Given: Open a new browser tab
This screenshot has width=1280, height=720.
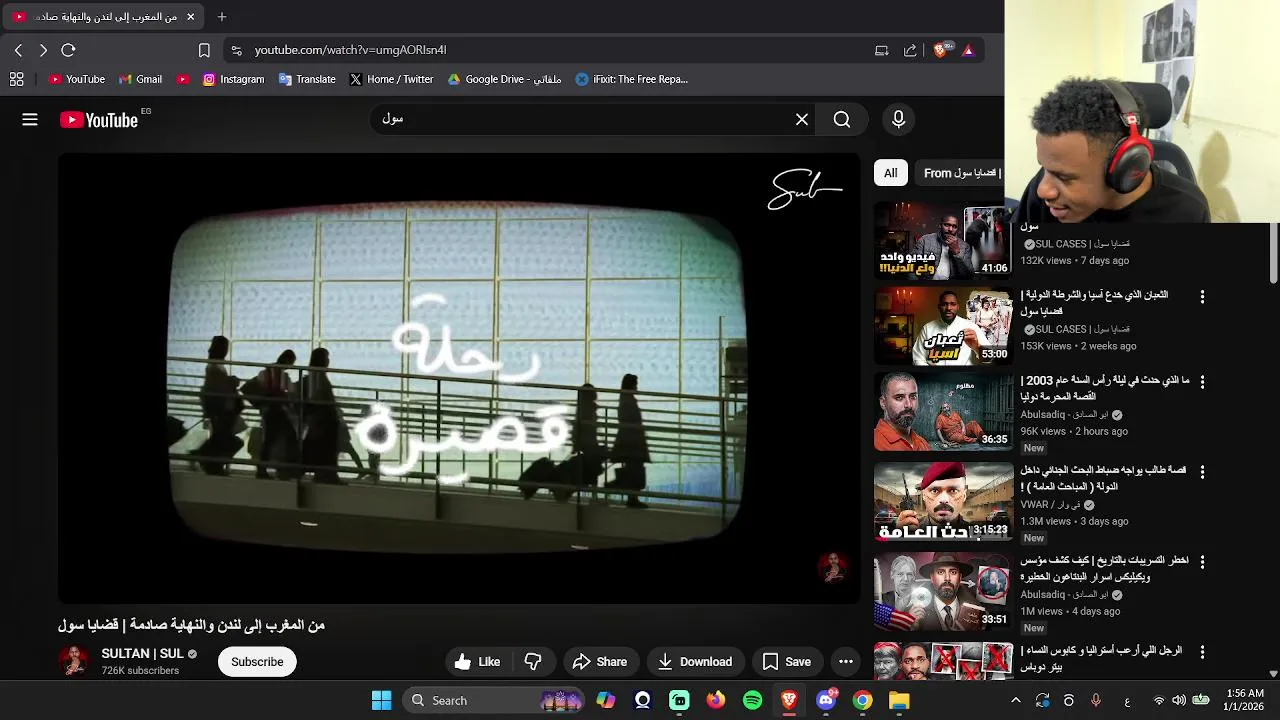Looking at the screenshot, I should [x=222, y=17].
